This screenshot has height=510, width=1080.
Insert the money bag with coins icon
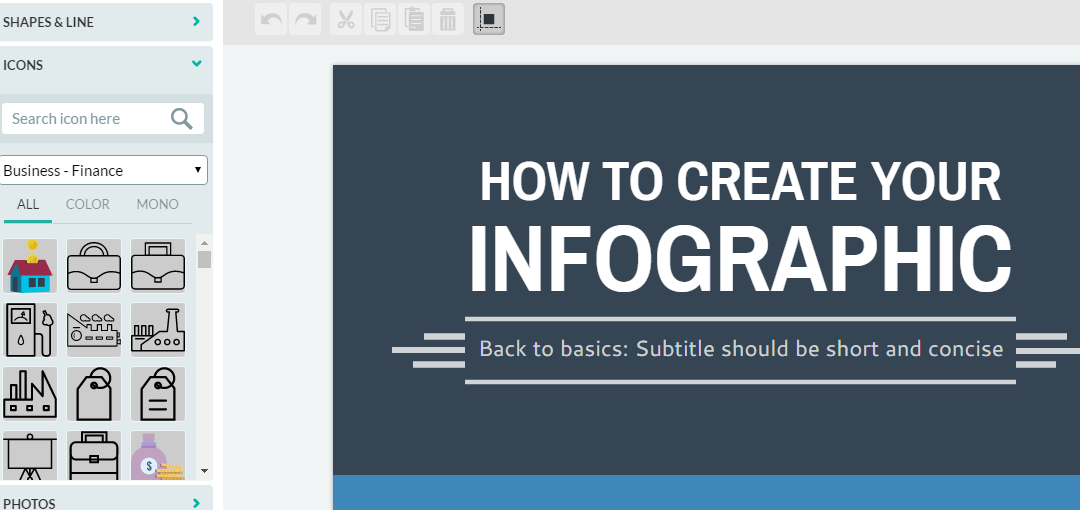coord(158,455)
